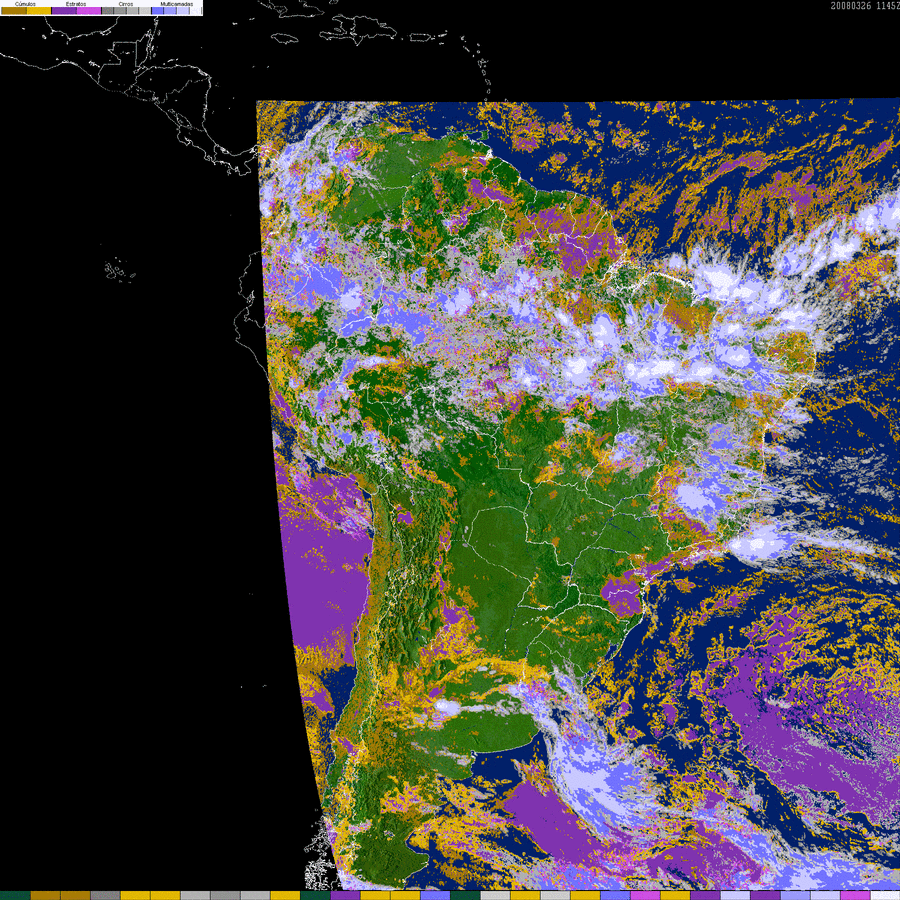The height and width of the screenshot is (900, 900).
Task: Click the dark gold Cúmulos legend swatch
Action: (x=14, y=10)
